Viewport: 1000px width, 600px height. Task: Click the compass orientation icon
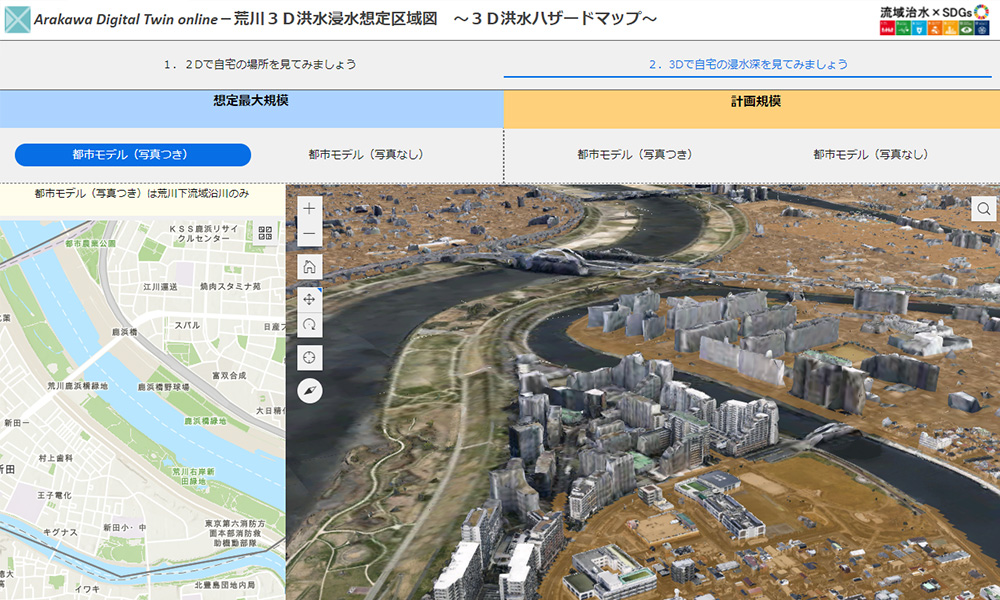click(309, 390)
